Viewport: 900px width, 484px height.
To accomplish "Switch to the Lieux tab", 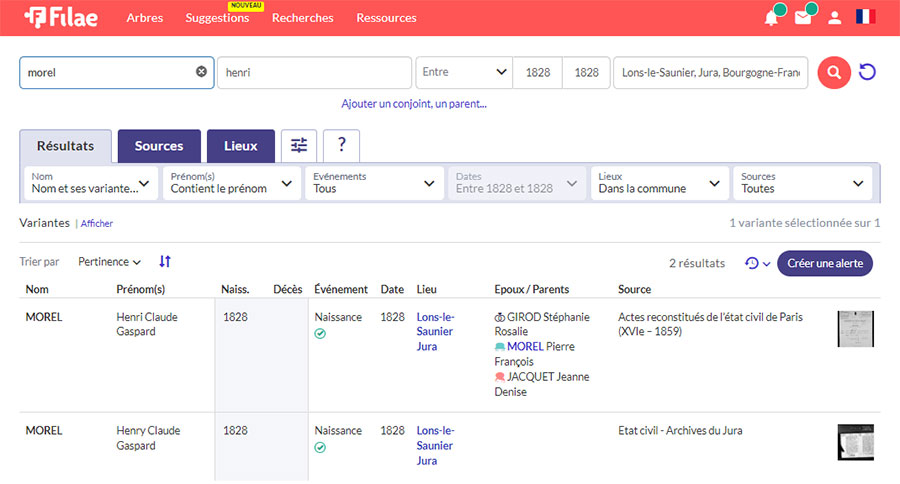I will click(240, 146).
